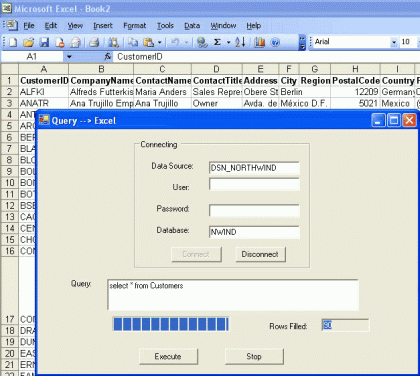
Task: Select column B header
Action: [x=101, y=69]
